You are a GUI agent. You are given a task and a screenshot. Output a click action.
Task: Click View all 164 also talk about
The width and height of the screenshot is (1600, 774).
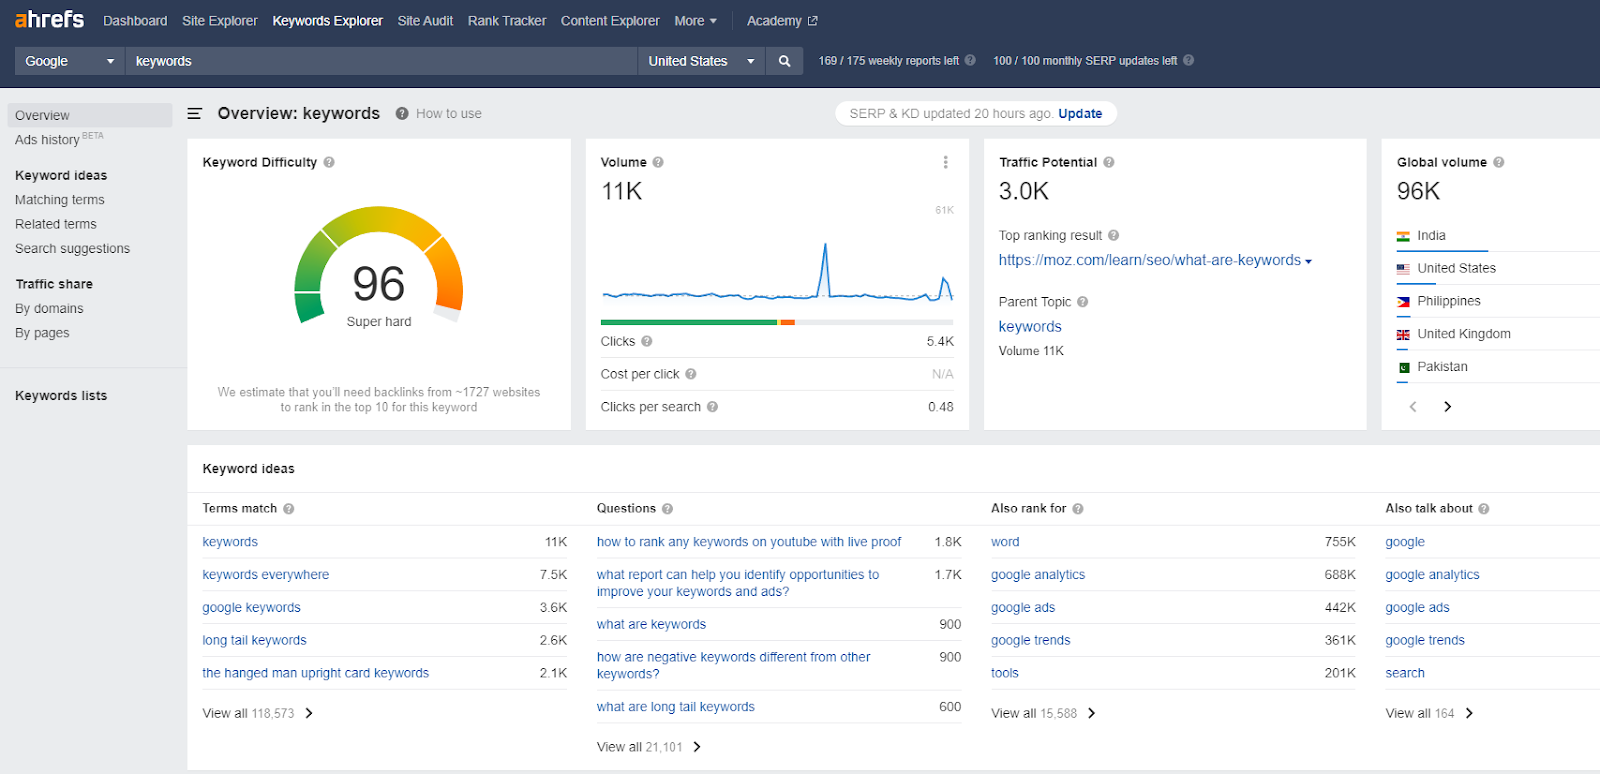[x=1430, y=714]
